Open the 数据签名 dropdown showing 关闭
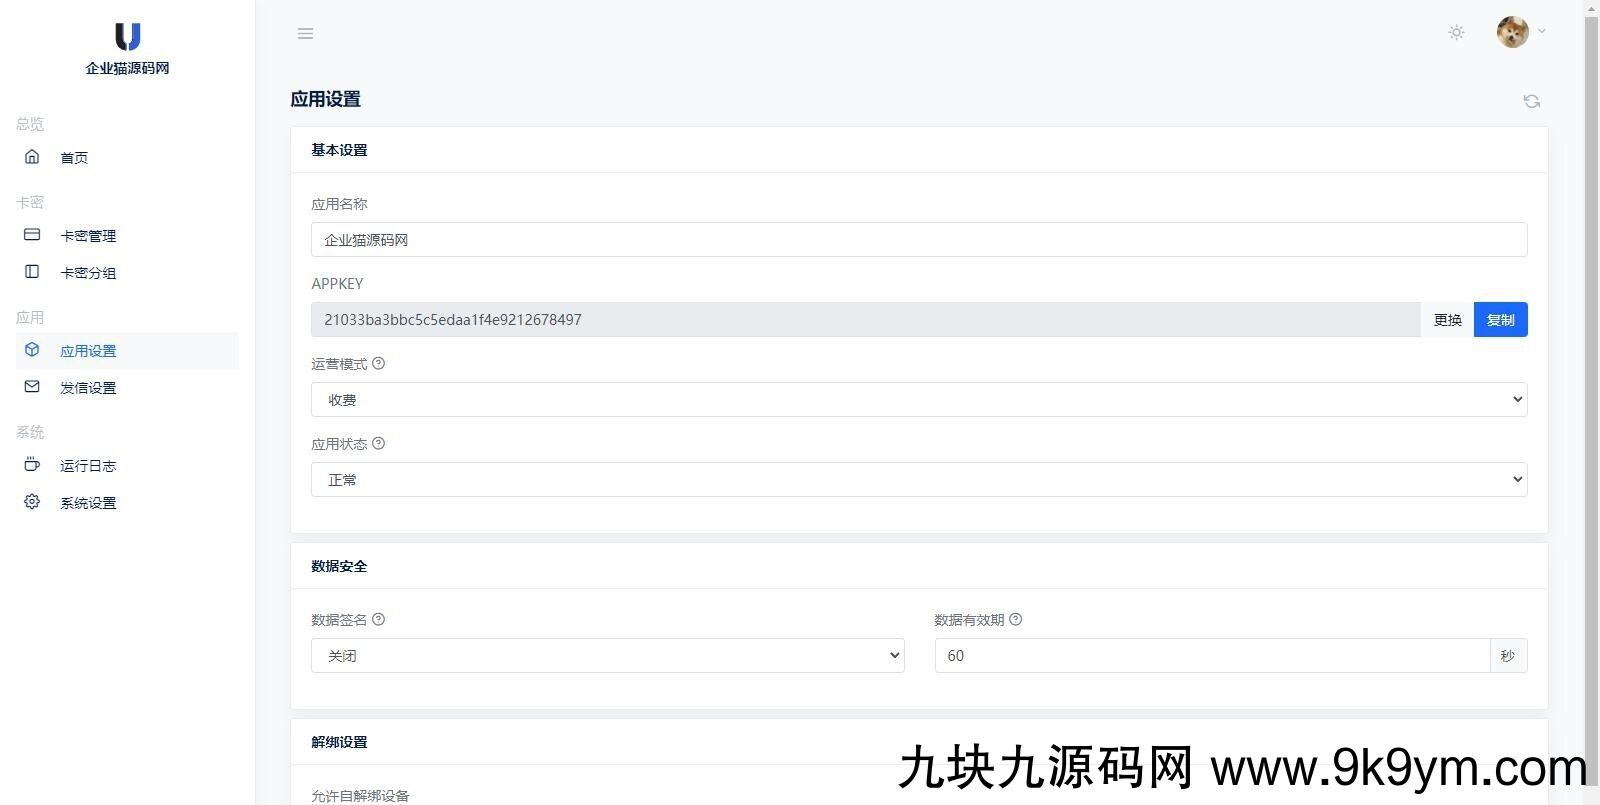Image resolution: width=1600 pixels, height=805 pixels. coord(607,656)
